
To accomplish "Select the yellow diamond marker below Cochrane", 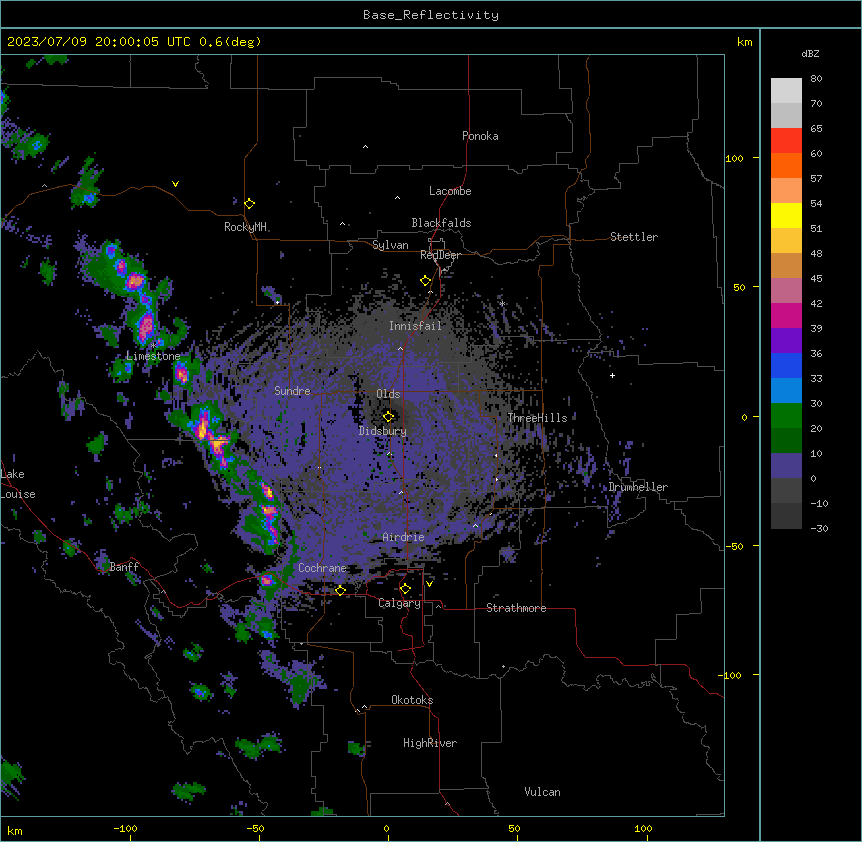I will pos(340,590).
